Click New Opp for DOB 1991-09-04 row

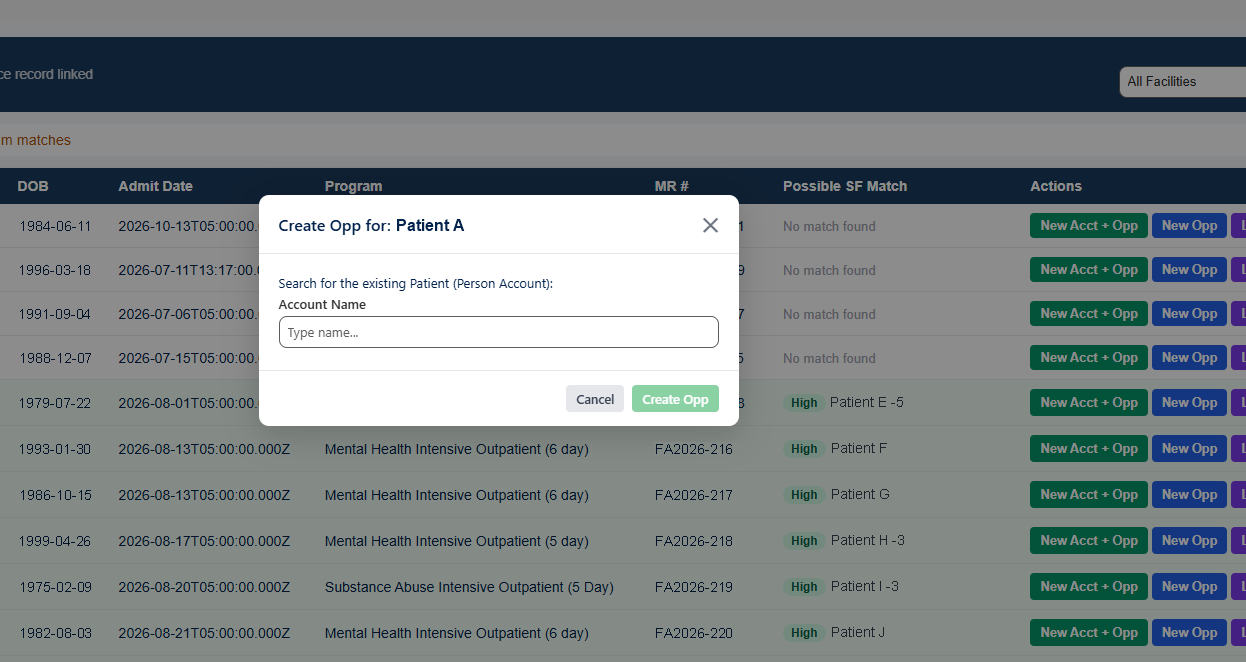[1189, 314]
